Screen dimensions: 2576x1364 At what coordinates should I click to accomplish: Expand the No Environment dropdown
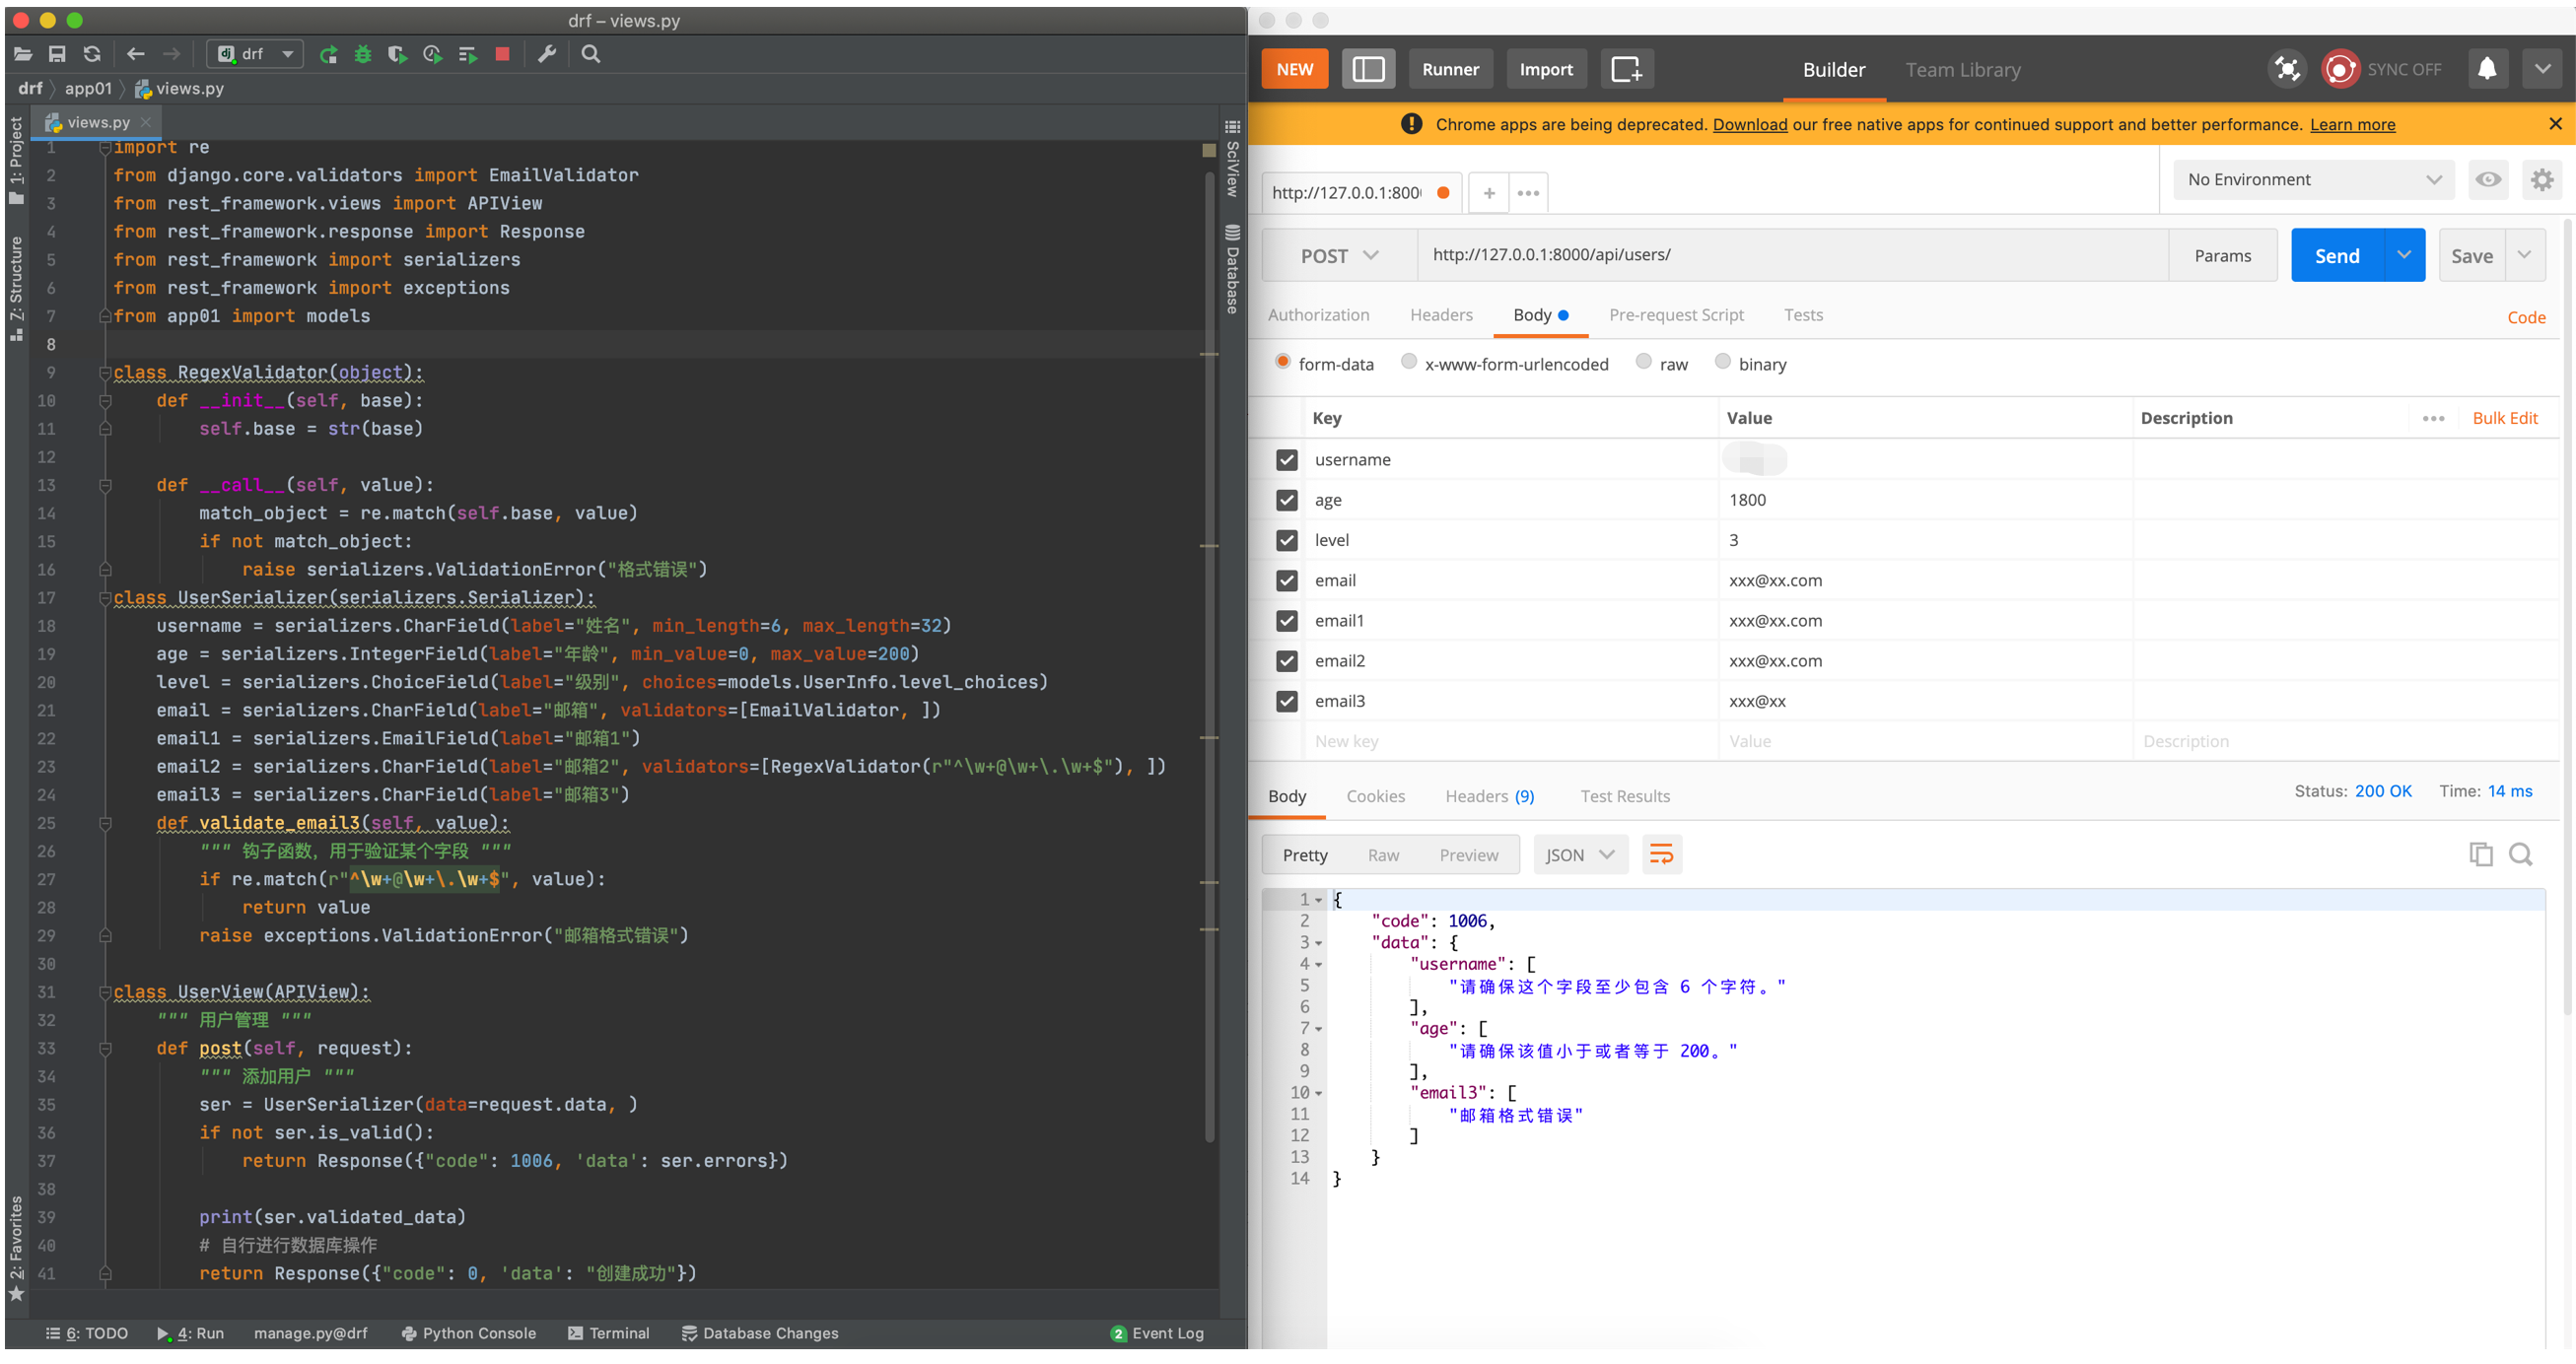point(2313,180)
